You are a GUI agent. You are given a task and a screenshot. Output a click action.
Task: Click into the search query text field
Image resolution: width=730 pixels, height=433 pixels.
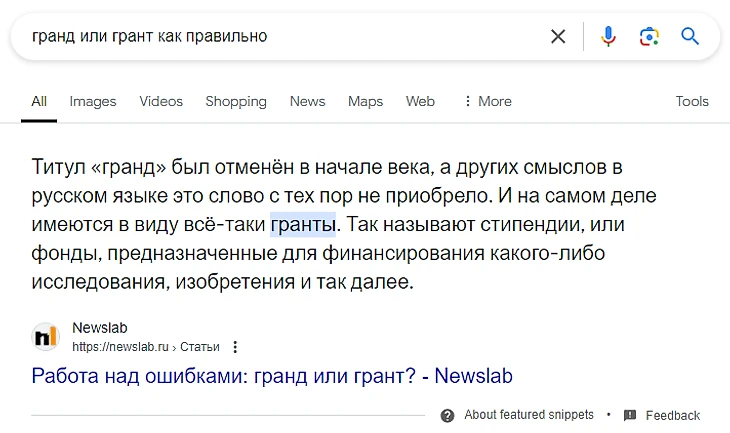pyautogui.click(x=280, y=37)
